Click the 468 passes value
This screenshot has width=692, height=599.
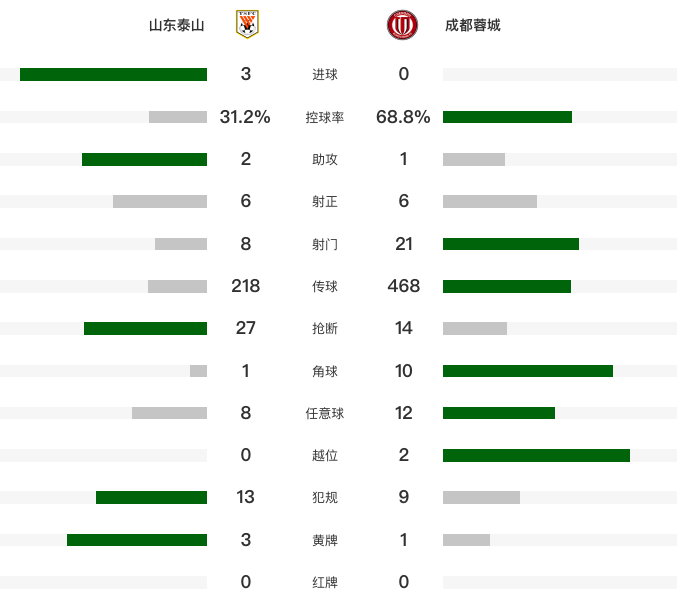[404, 286]
